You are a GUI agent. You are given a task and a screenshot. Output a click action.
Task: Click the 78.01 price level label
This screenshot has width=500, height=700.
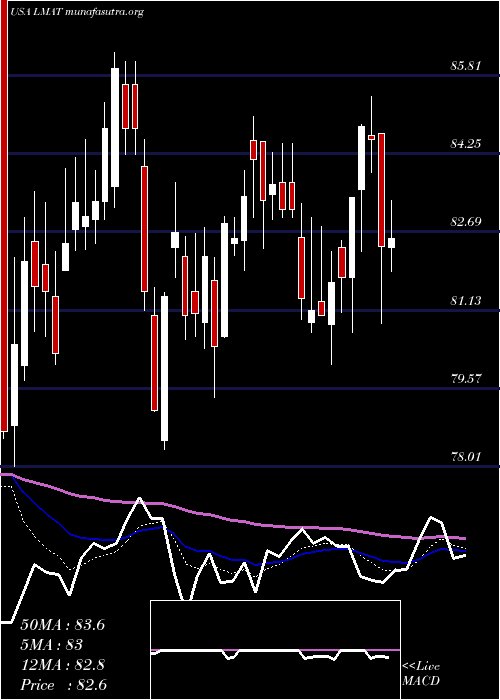(x=466, y=457)
